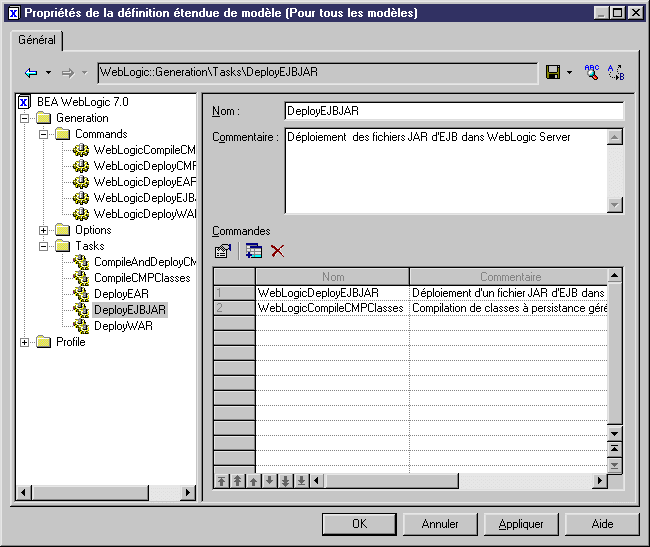
Task: Select the Général tab
Action: pos(37,41)
